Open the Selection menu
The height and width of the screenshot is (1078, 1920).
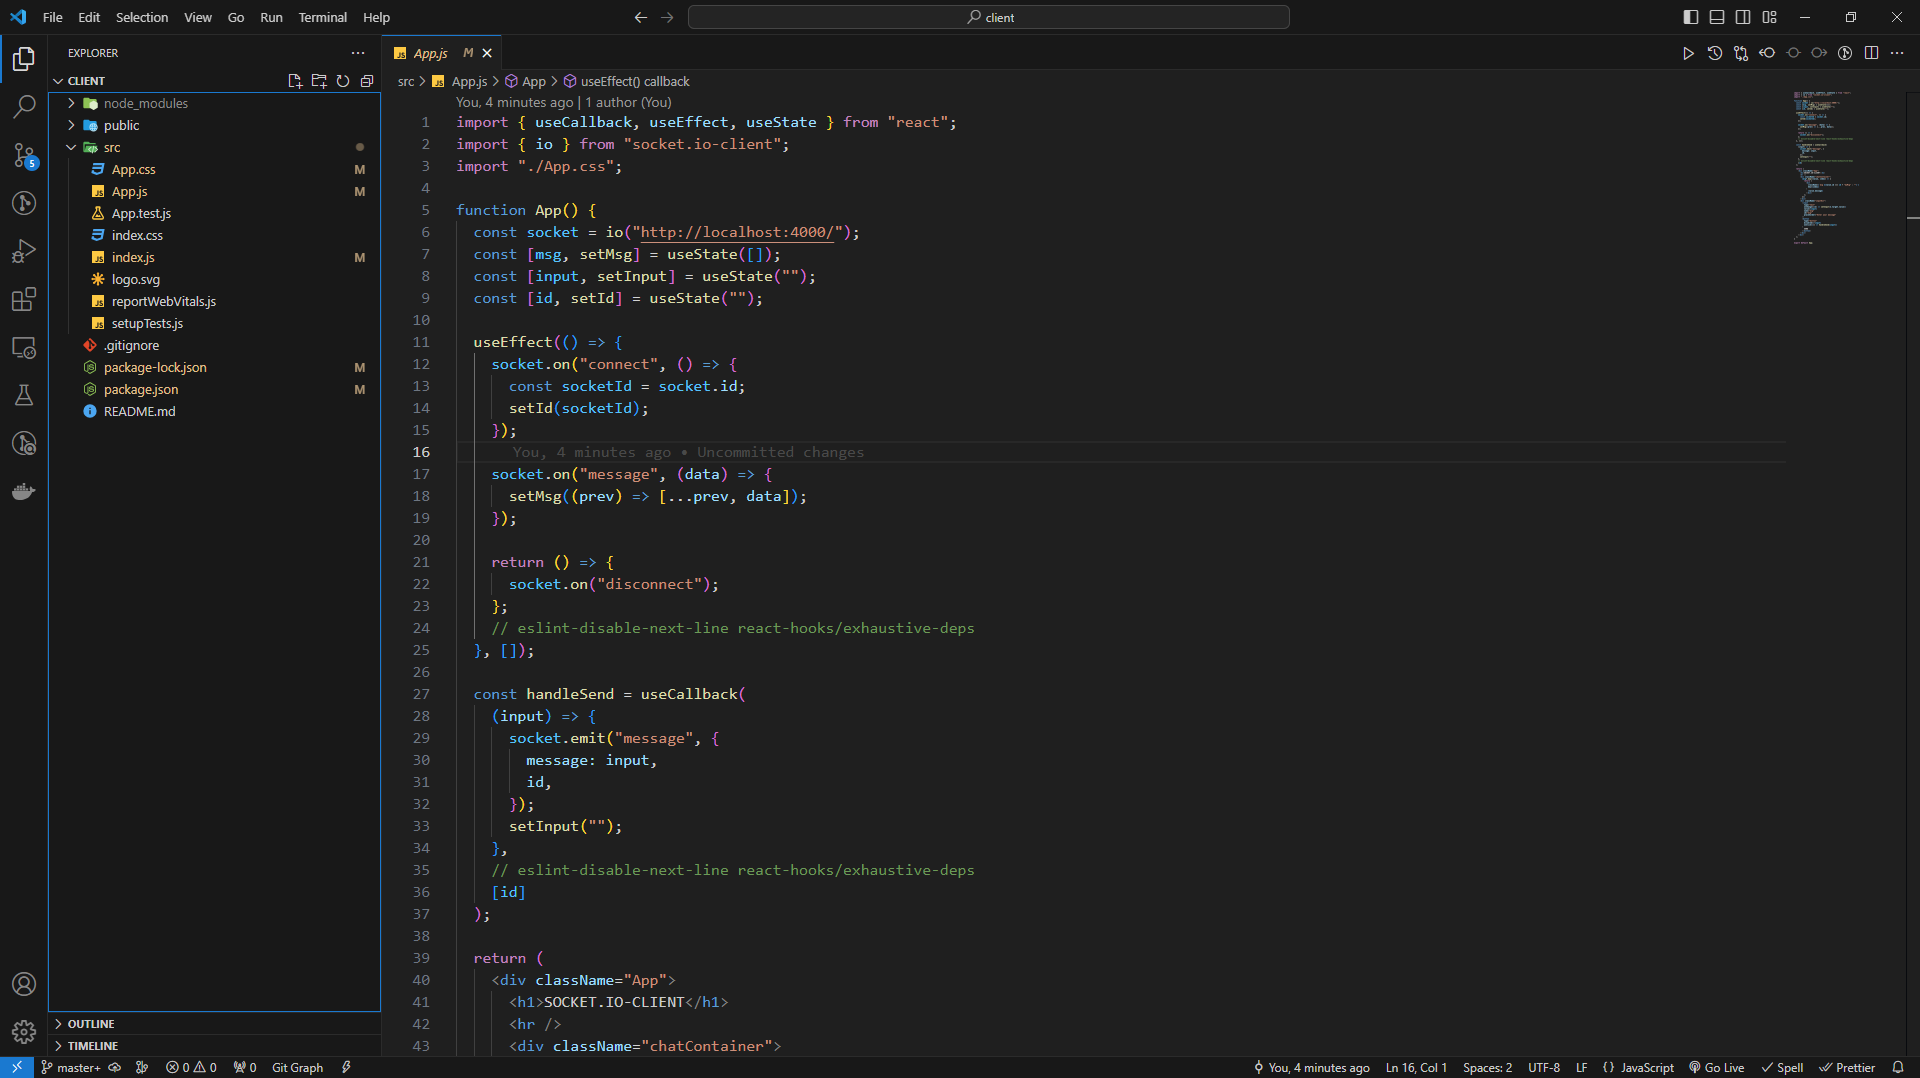[x=142, y=17]
